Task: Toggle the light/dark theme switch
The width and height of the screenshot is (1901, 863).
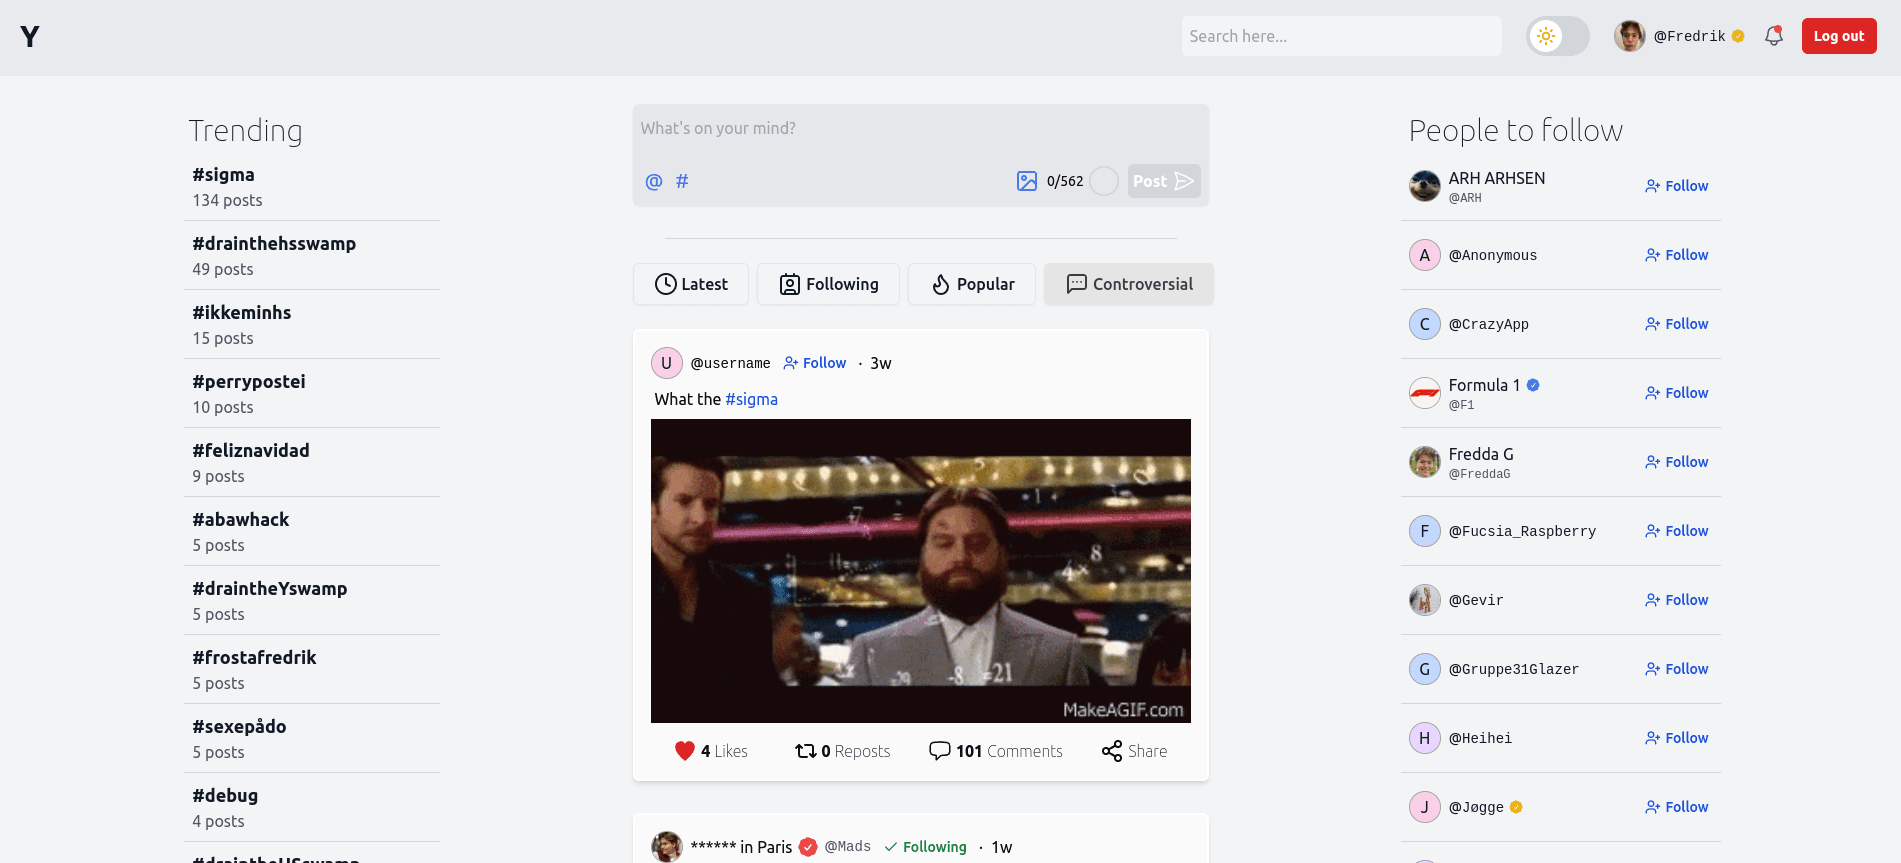Action: click(x=1557, y=36)
